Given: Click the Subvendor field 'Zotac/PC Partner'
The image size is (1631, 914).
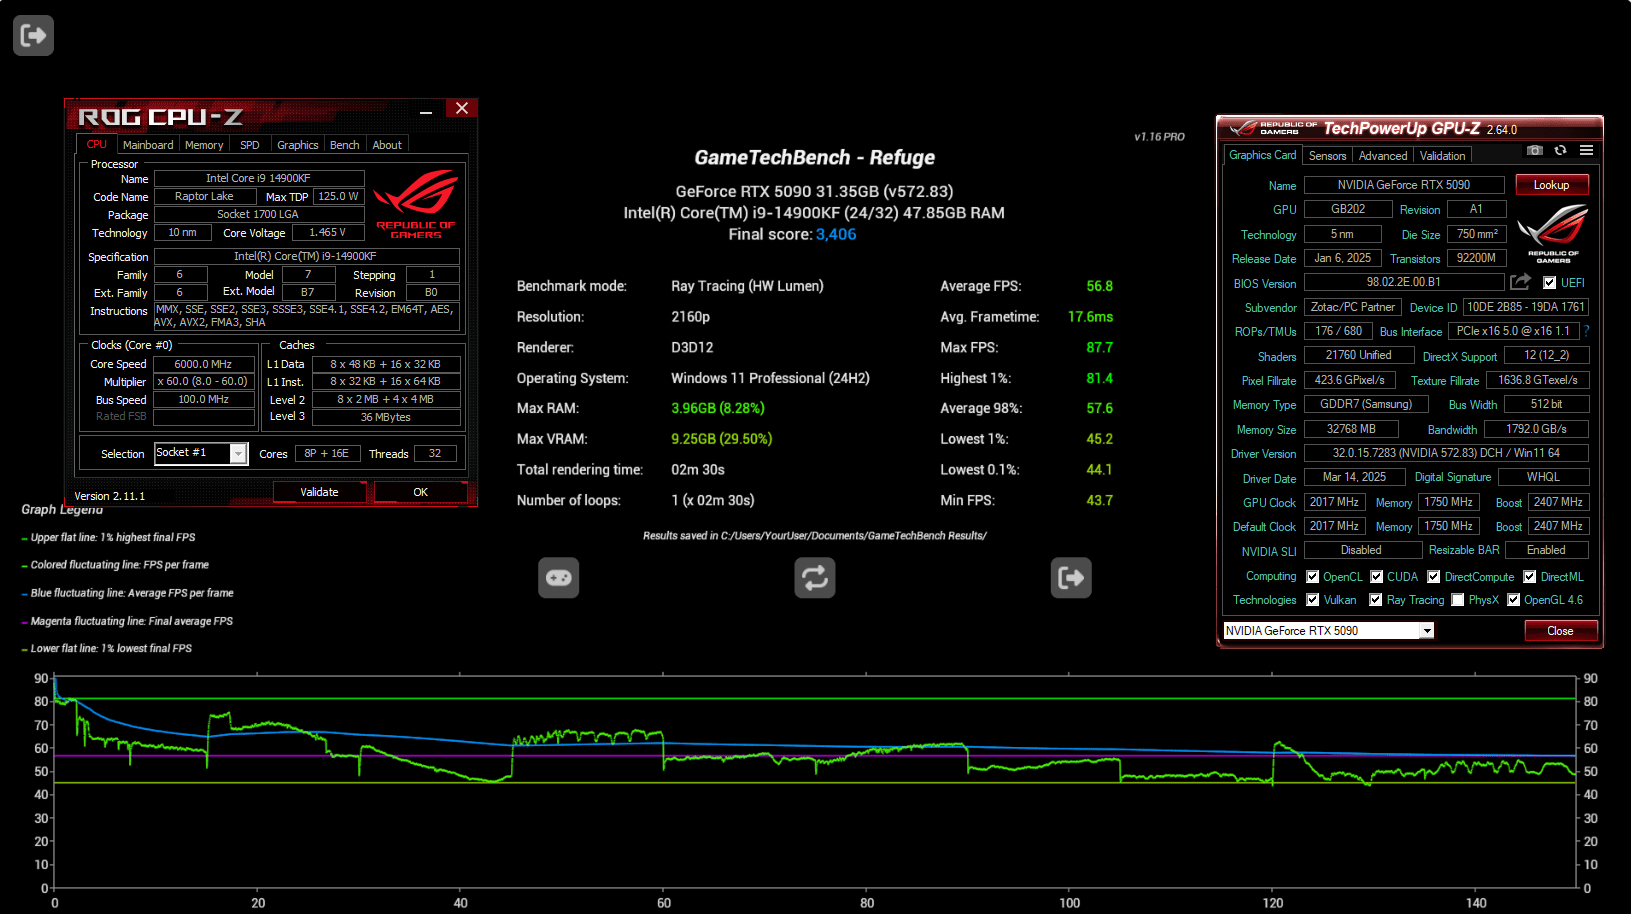Looking at the screenshot, I should 1352,307.
